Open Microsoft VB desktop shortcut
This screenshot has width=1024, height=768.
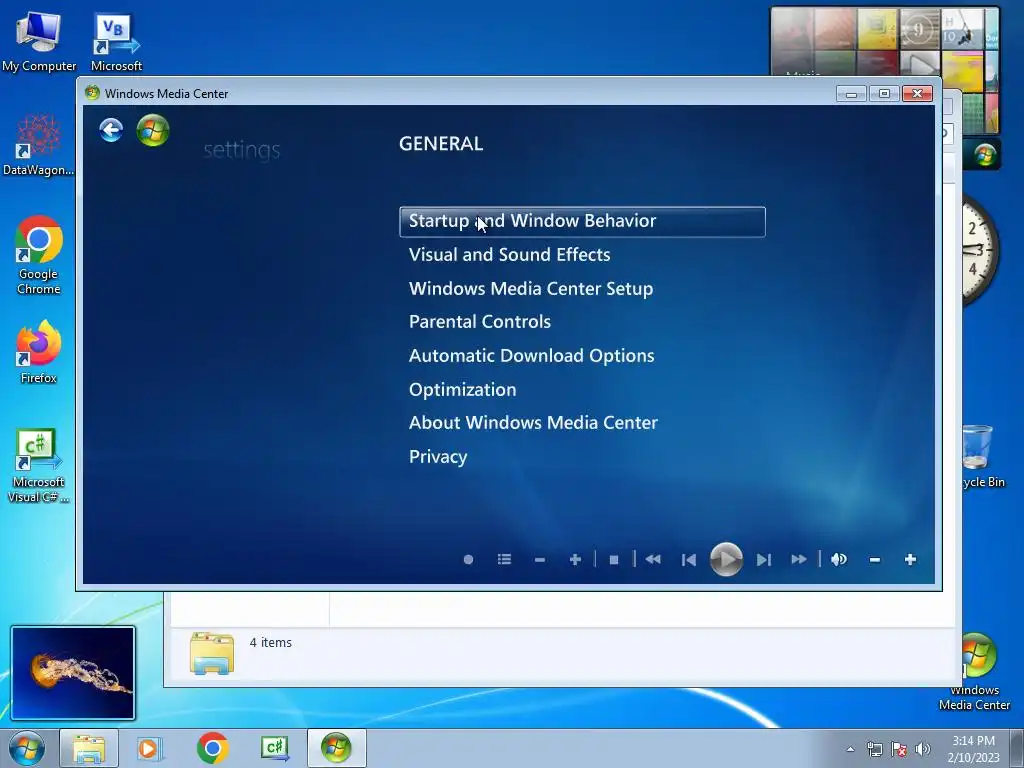click(116, 42)
